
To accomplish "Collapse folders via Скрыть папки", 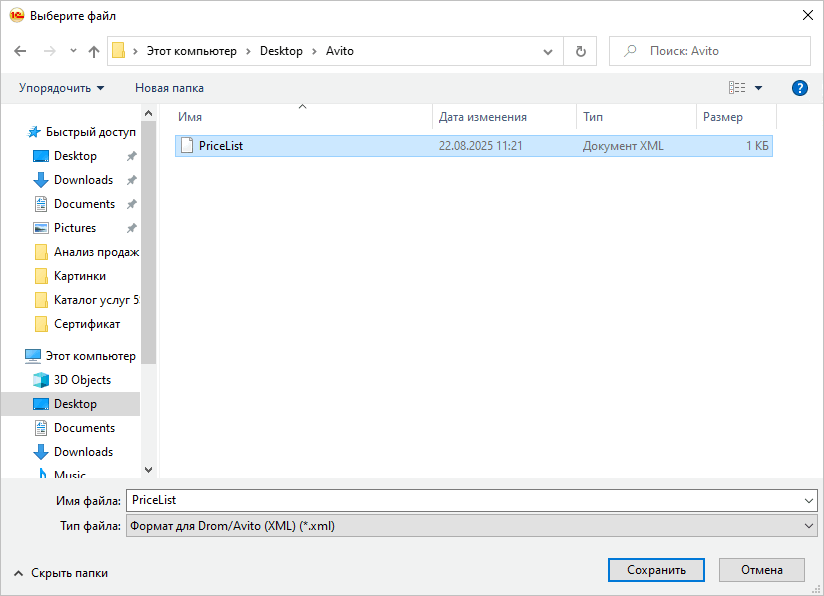I will coord(61,573).
